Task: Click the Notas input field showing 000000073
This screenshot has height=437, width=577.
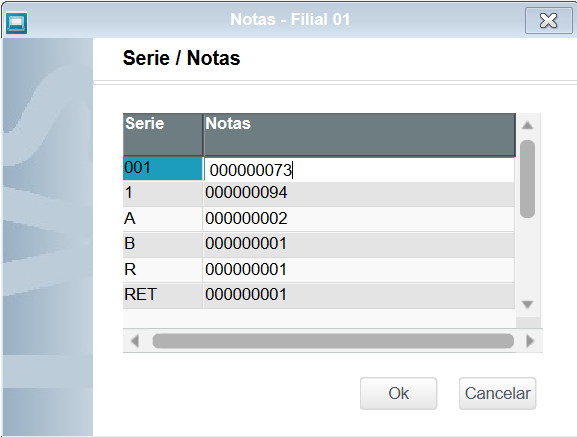Action: point(359,170)
